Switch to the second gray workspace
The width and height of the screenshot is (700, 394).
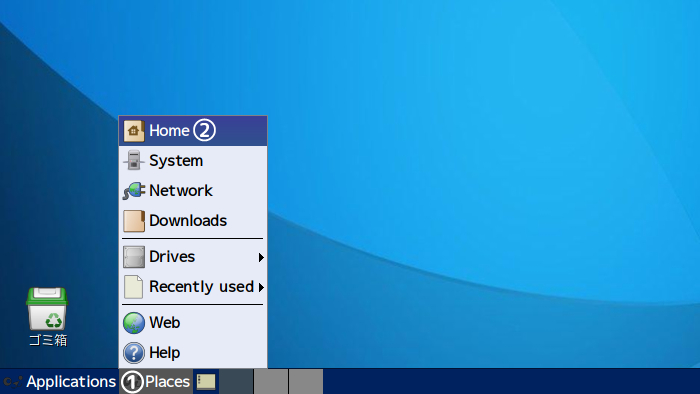click(x=271, y=382)
